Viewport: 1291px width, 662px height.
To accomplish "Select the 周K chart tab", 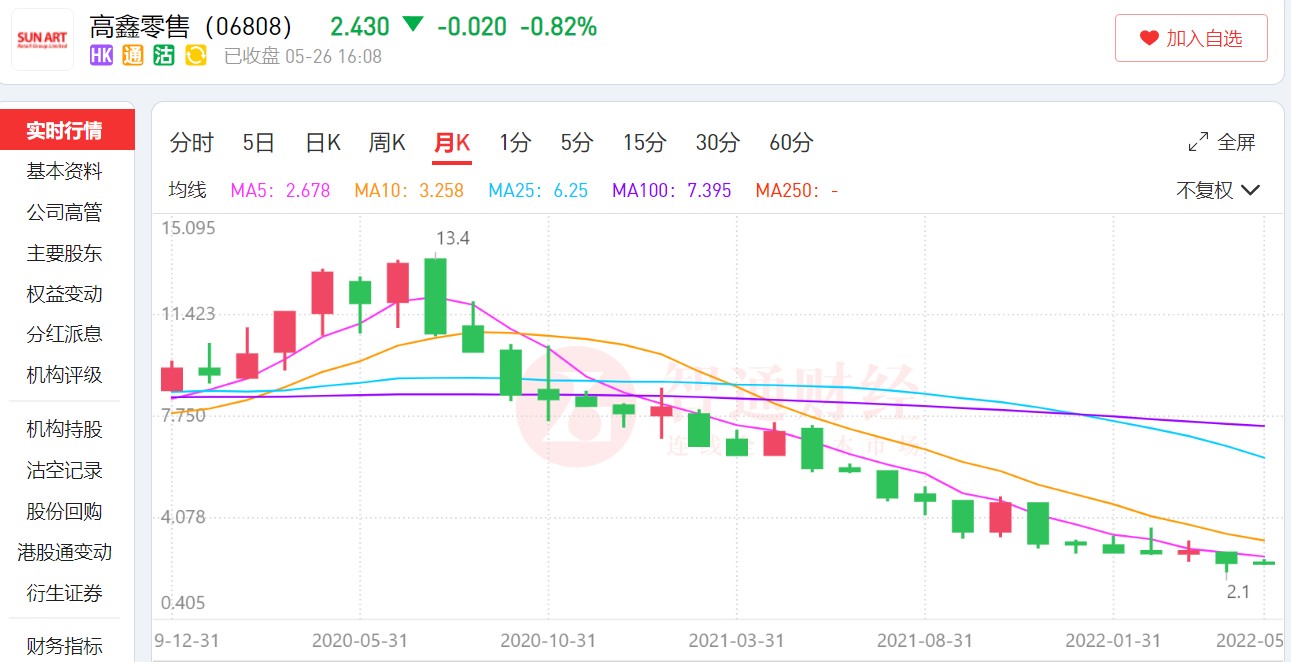I will 387,143.
